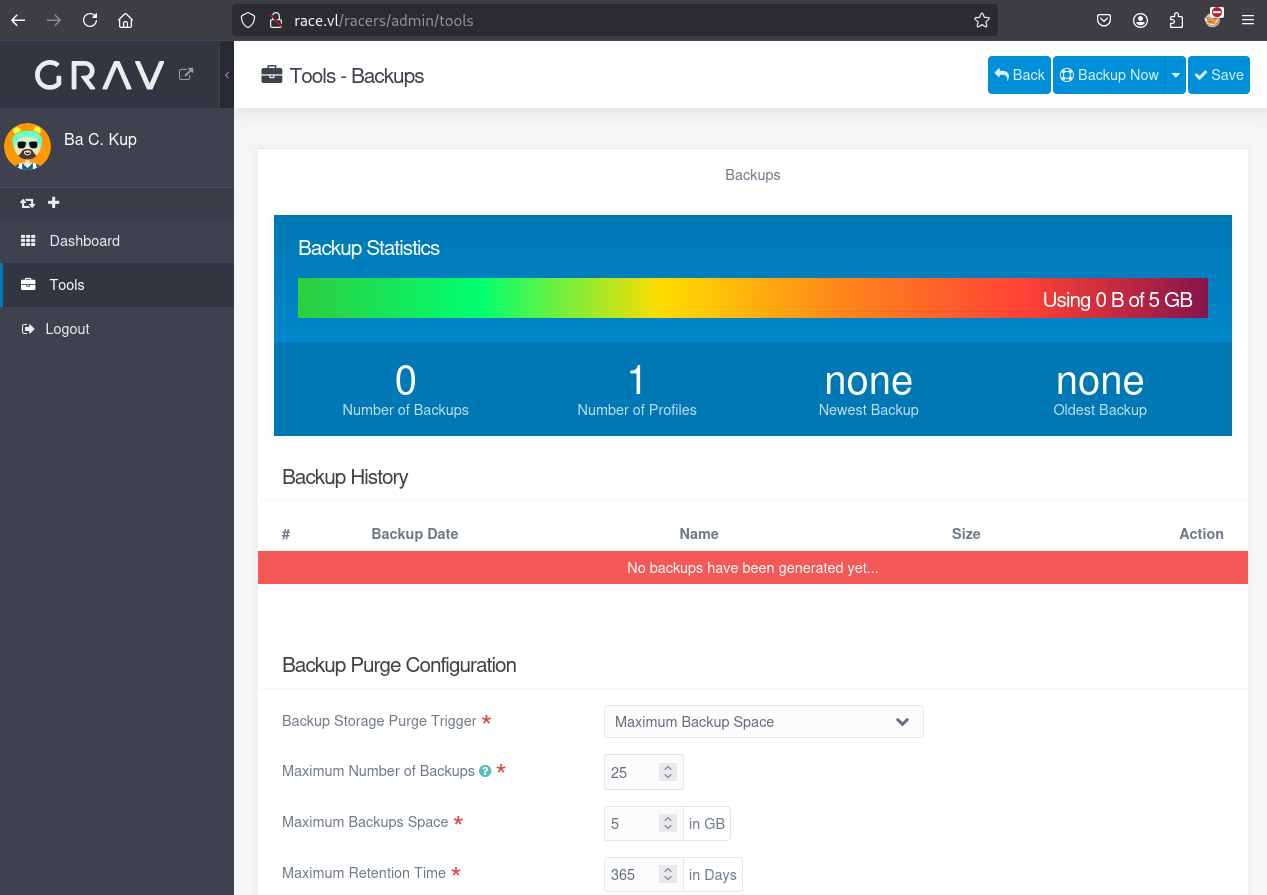The image size is (1267, 895).
Task: Go back using the browser back arrow
Action: [x=18, y=20]
